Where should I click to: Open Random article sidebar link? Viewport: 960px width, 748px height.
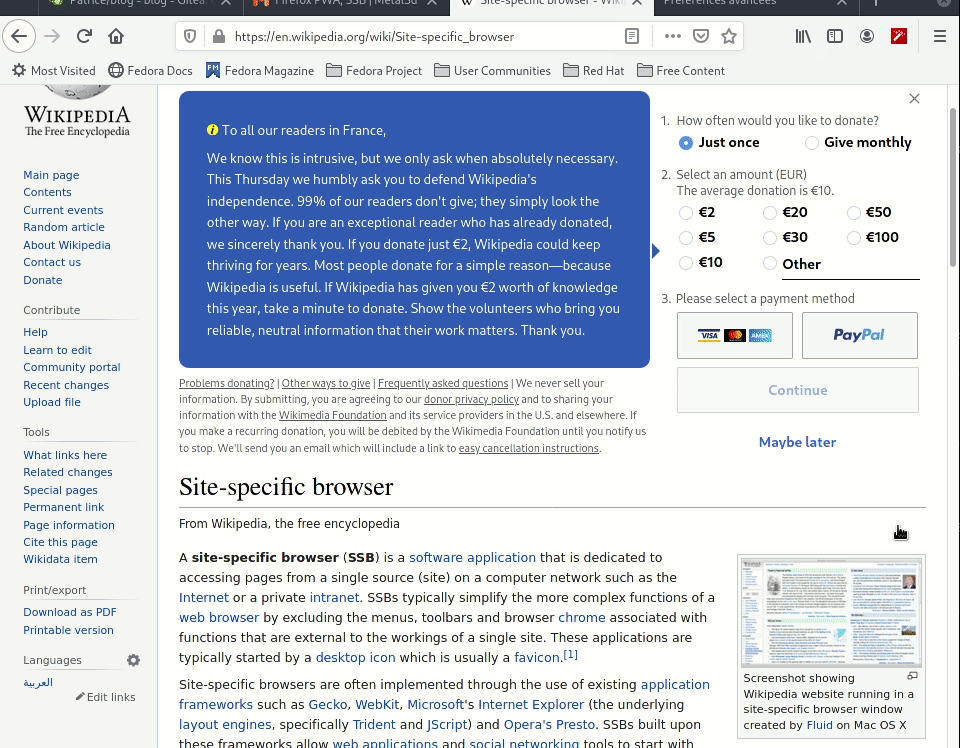64,227
